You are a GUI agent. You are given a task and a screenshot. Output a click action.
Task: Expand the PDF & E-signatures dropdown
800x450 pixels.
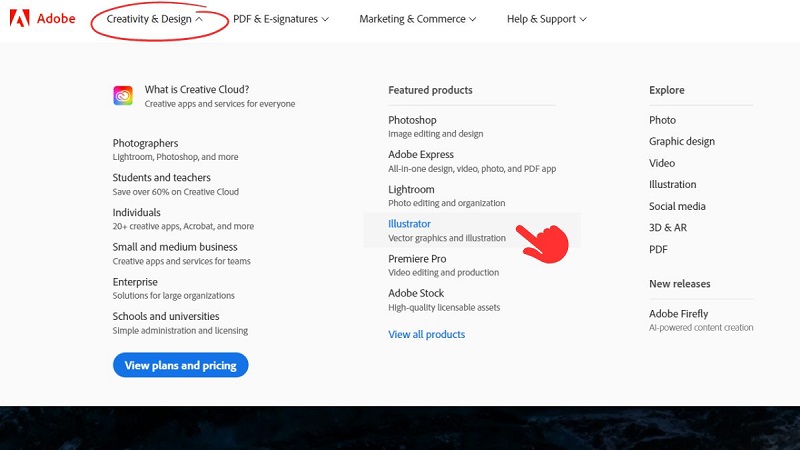[x=280, y=19]
